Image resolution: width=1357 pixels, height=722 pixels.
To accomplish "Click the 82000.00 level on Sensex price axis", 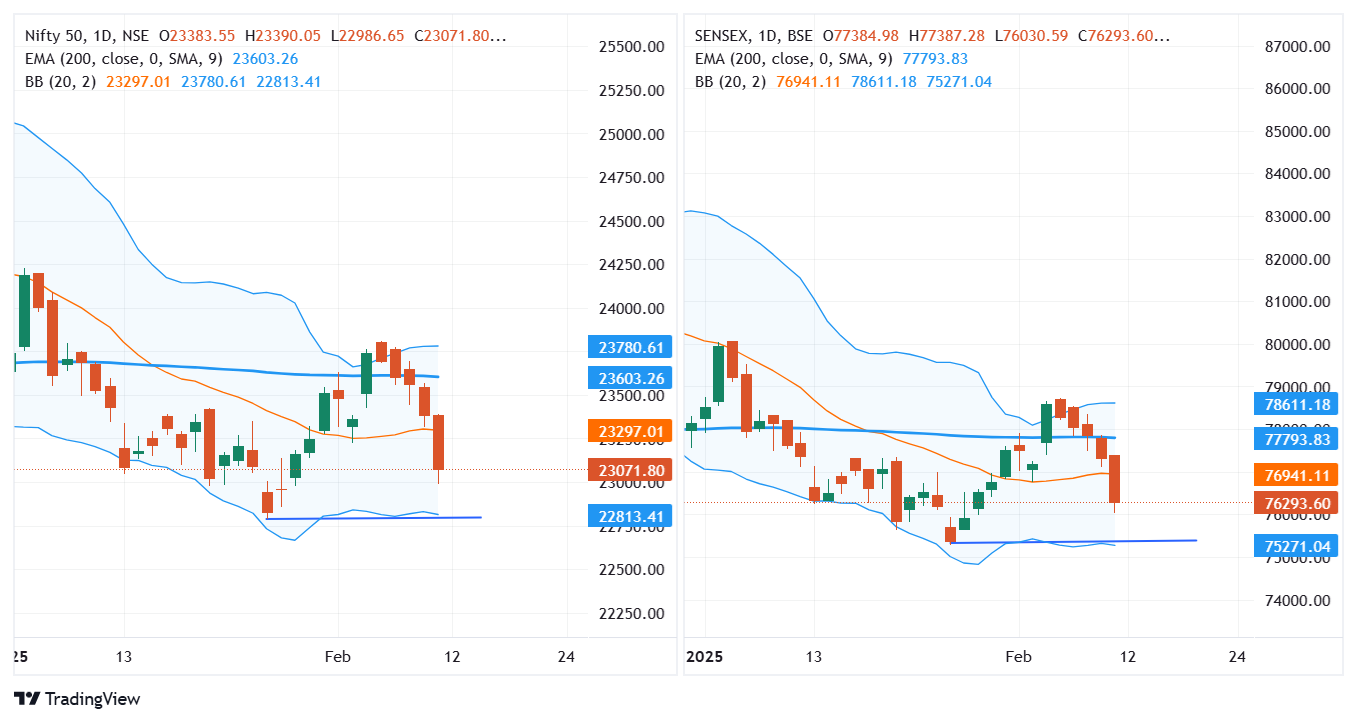I will pyautogui.click(x=1297, y=259).
